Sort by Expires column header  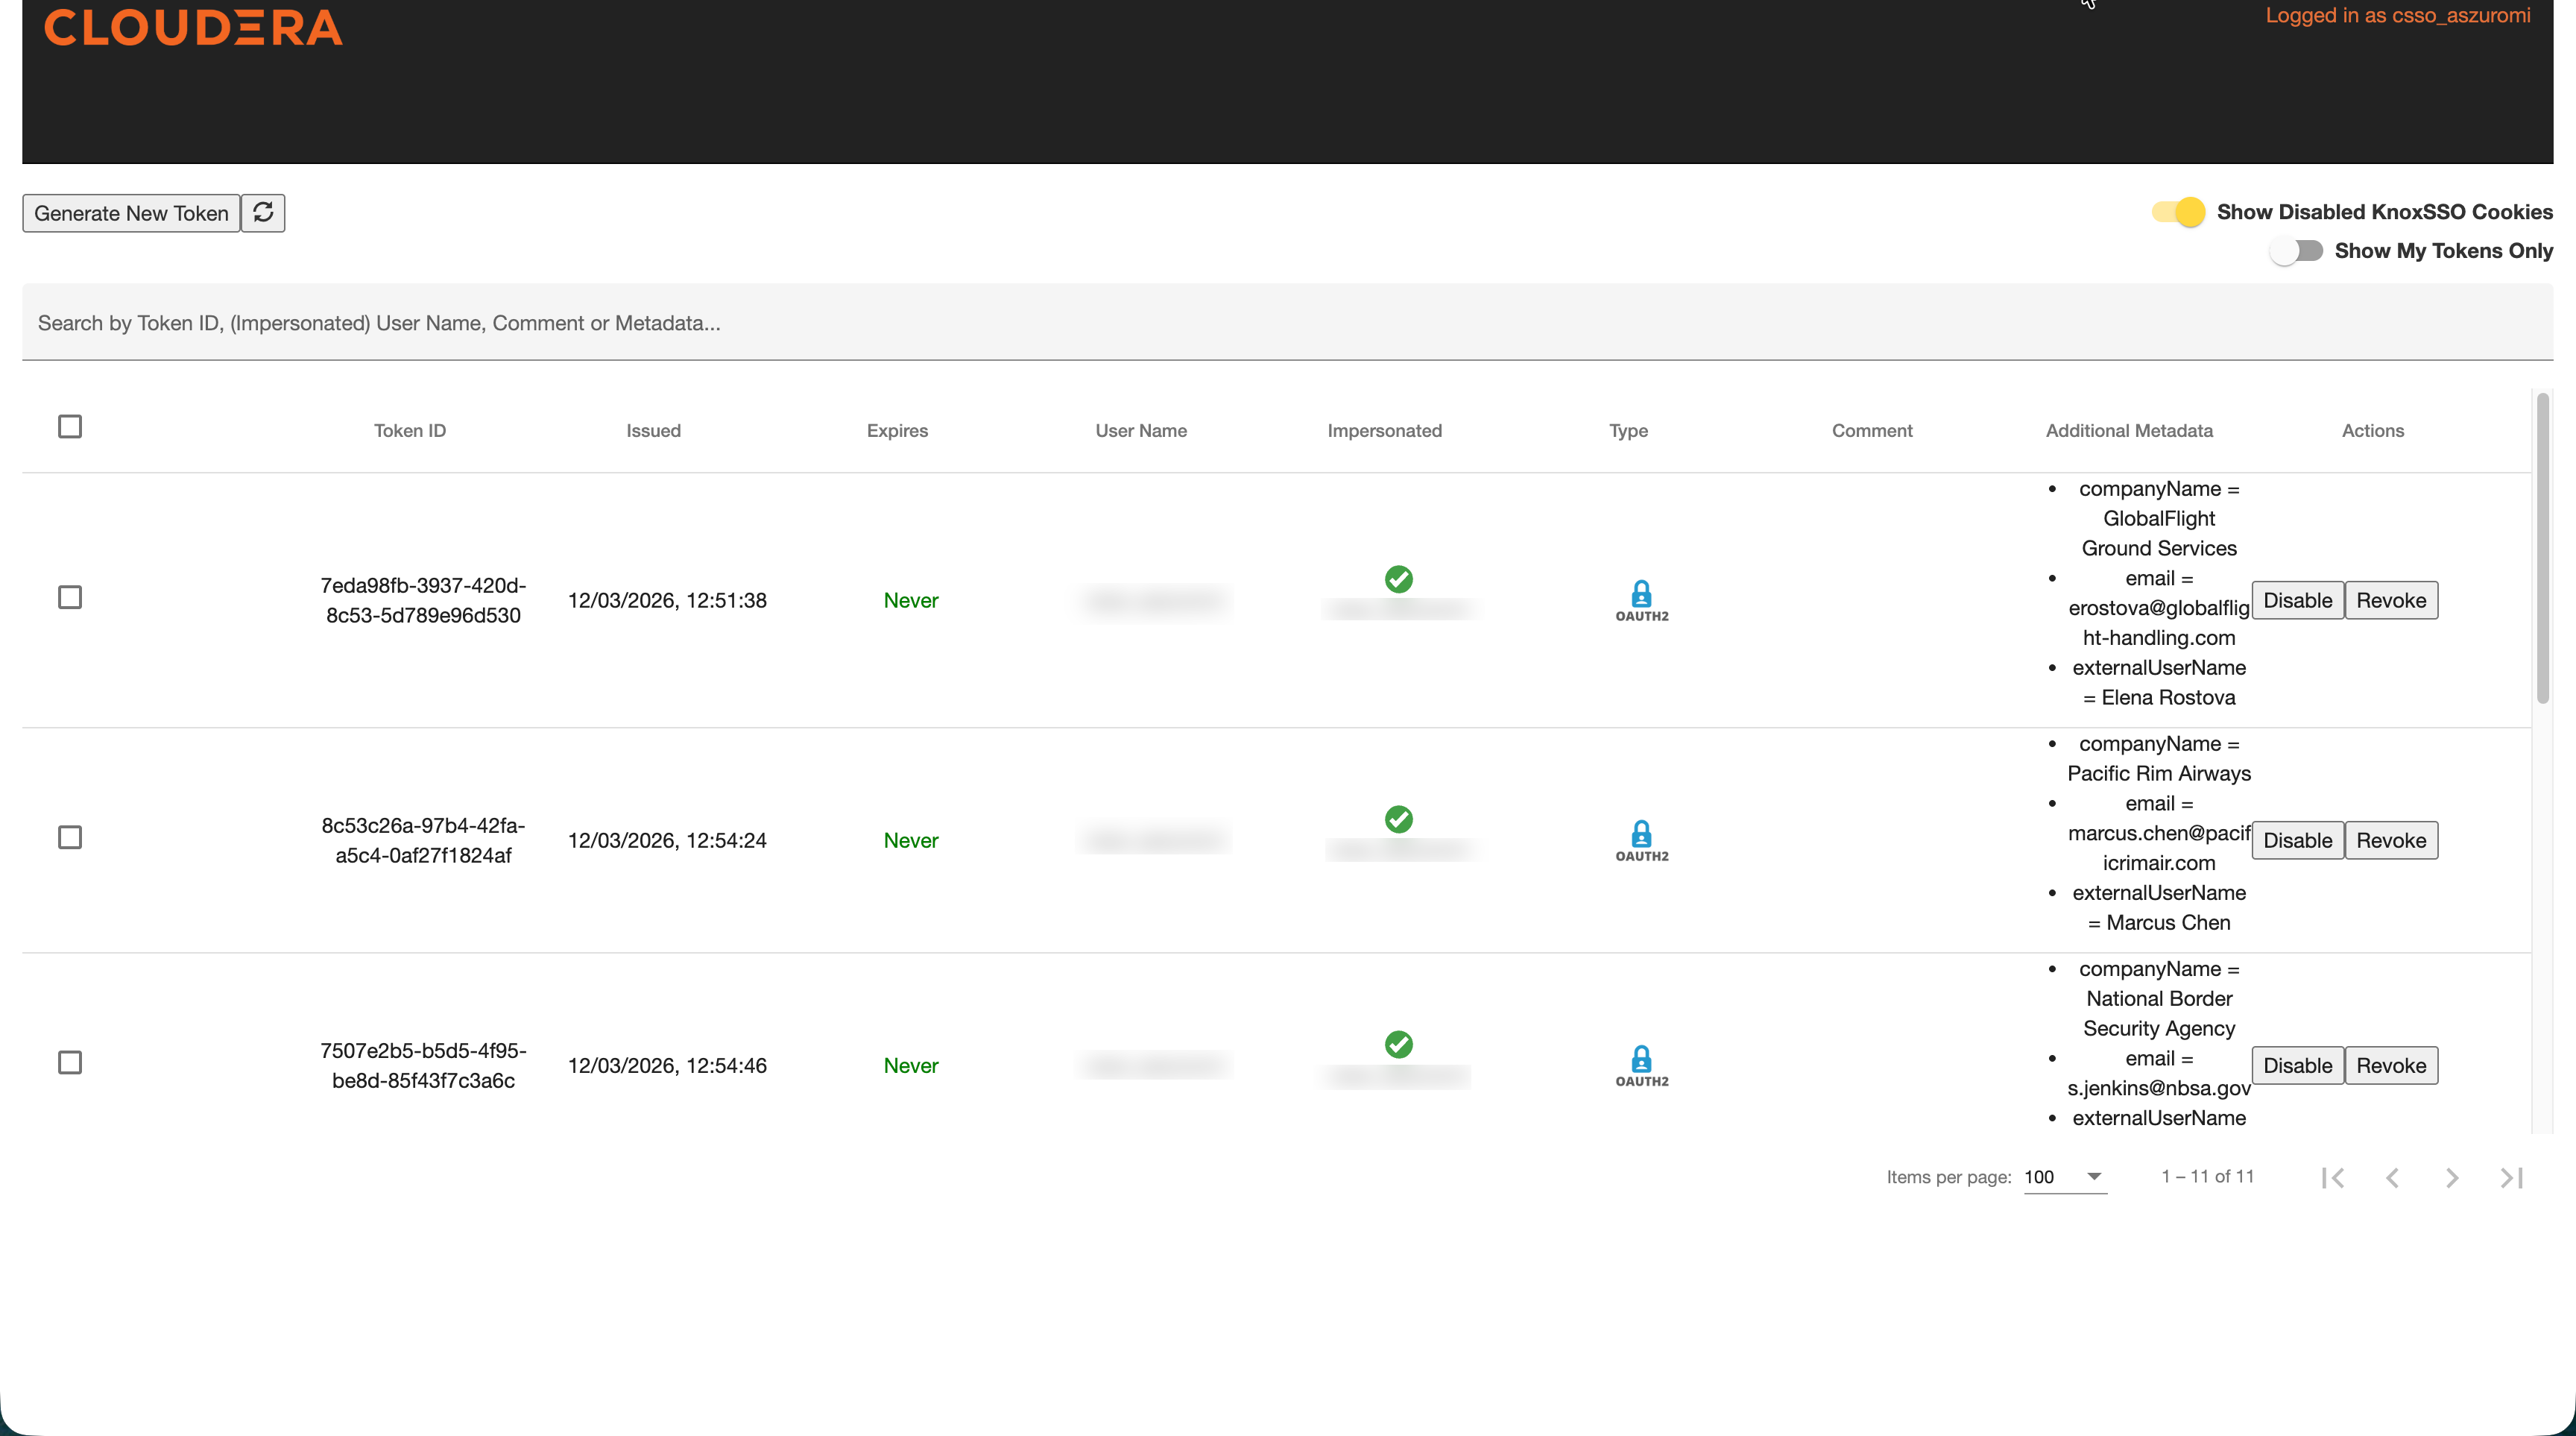(x=897, y=431)
